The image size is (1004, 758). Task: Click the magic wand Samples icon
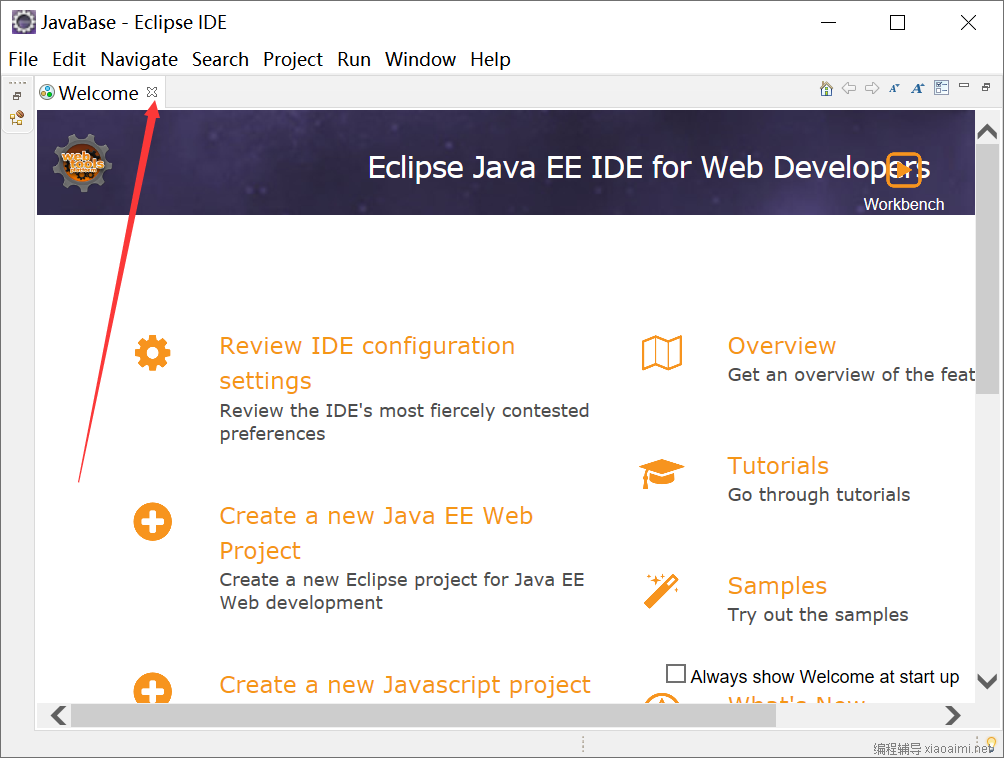(661, 591)
